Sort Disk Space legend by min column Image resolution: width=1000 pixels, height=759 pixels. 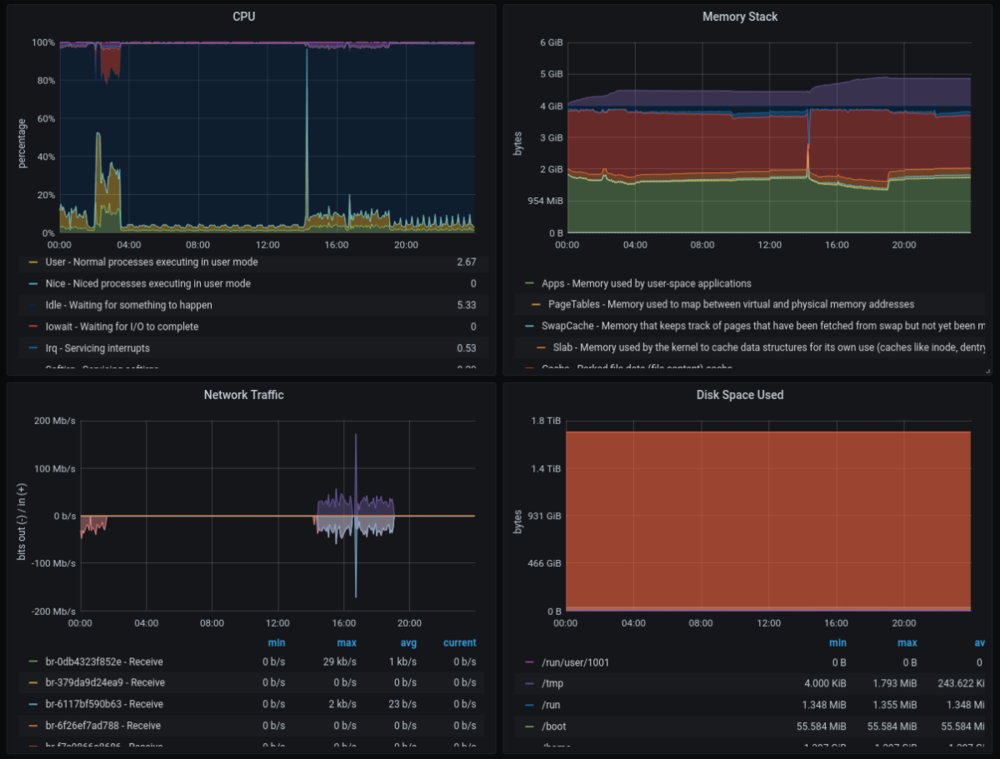838,642
